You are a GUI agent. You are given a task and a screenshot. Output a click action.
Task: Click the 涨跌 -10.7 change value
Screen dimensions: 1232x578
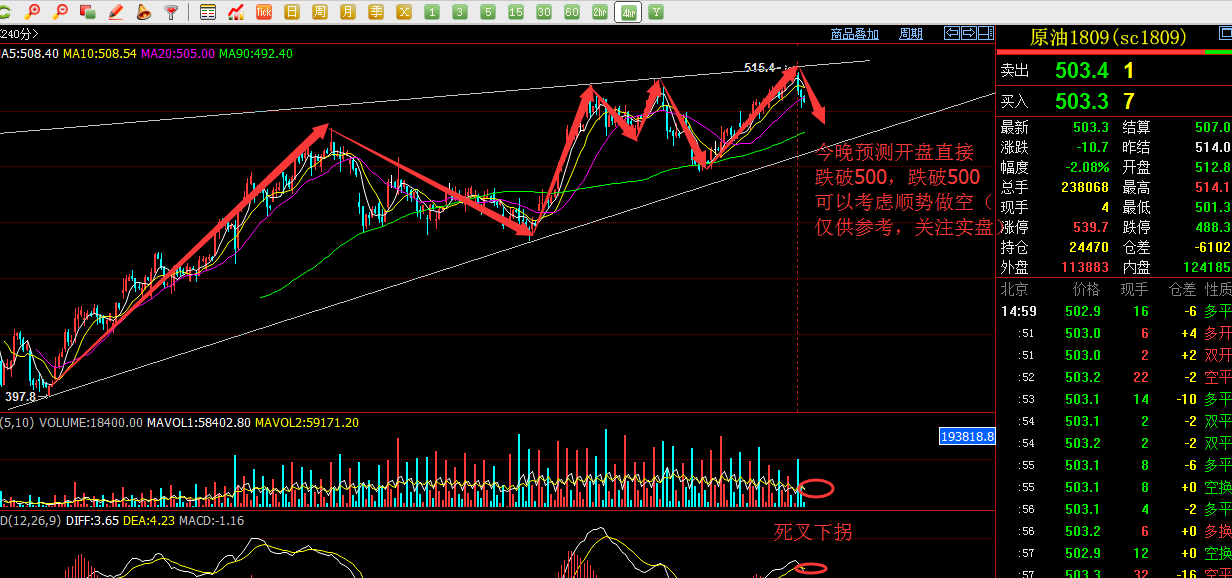tap(1092, 147)
